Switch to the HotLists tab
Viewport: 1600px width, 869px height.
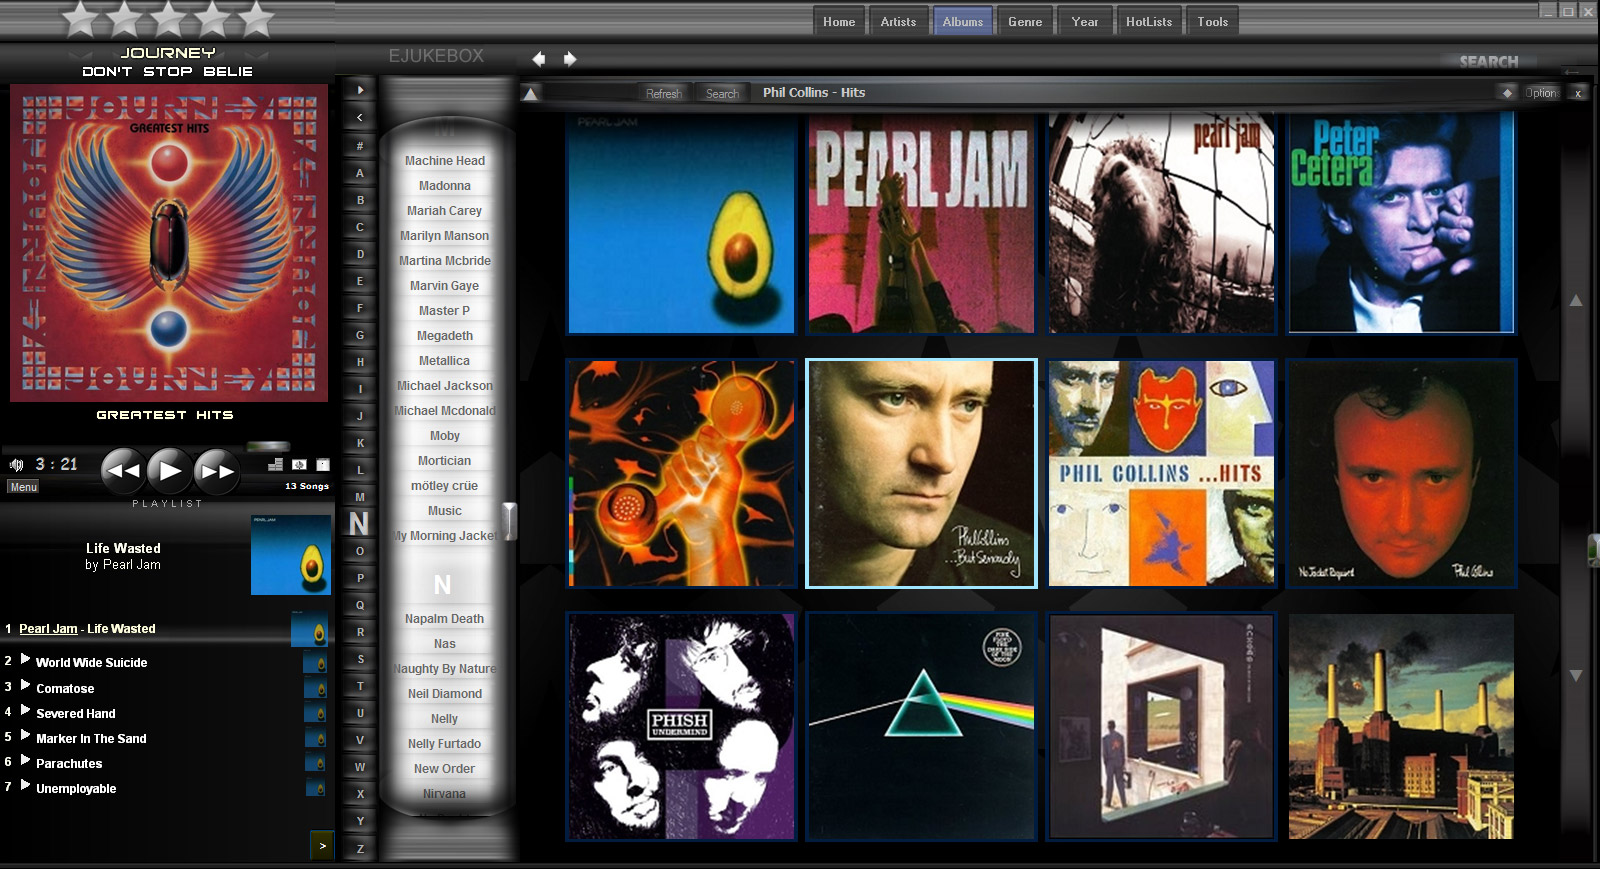tap(1148, 22)
